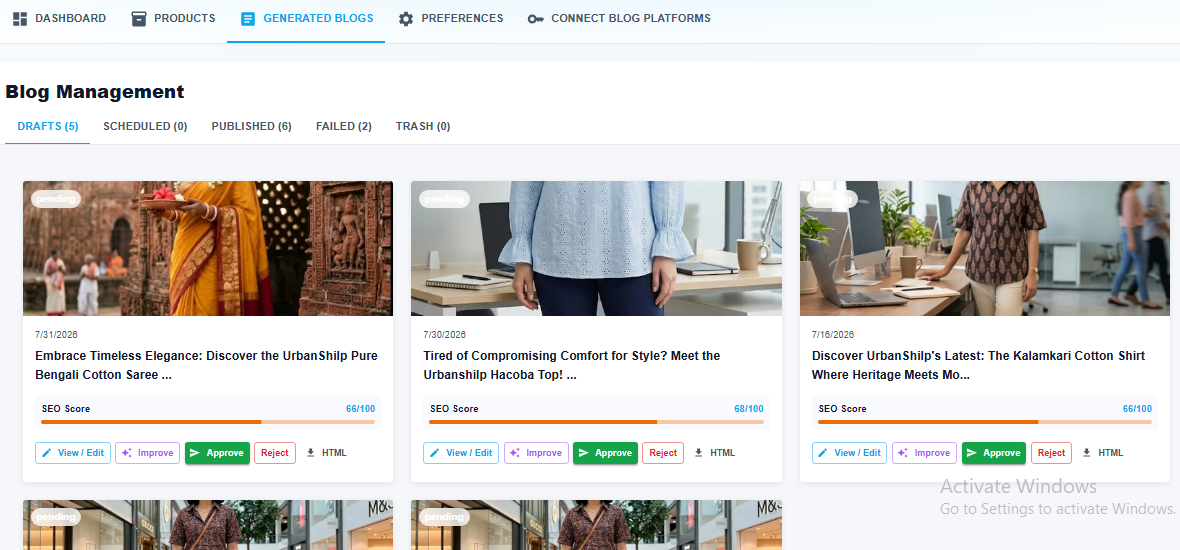Click the date 7/31/2026
The width and height of the screenshot is (1180, 550).
56,335
